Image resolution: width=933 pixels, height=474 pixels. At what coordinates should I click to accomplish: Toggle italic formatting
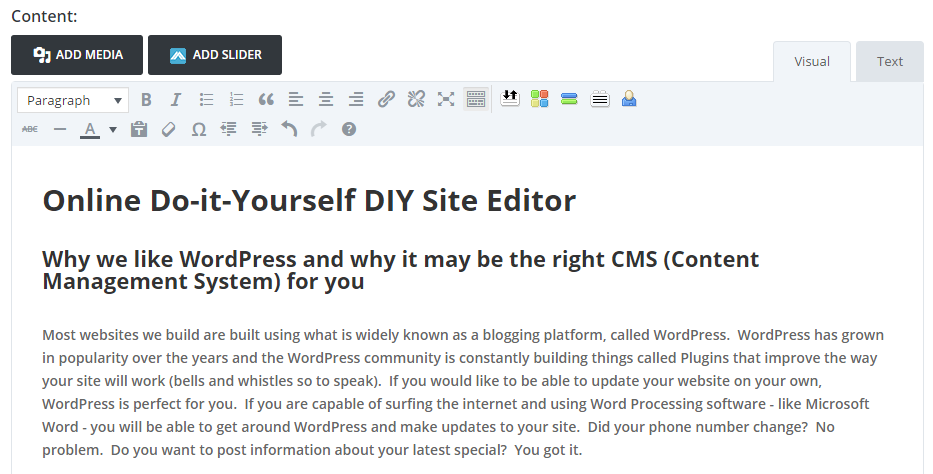point(176,100)
